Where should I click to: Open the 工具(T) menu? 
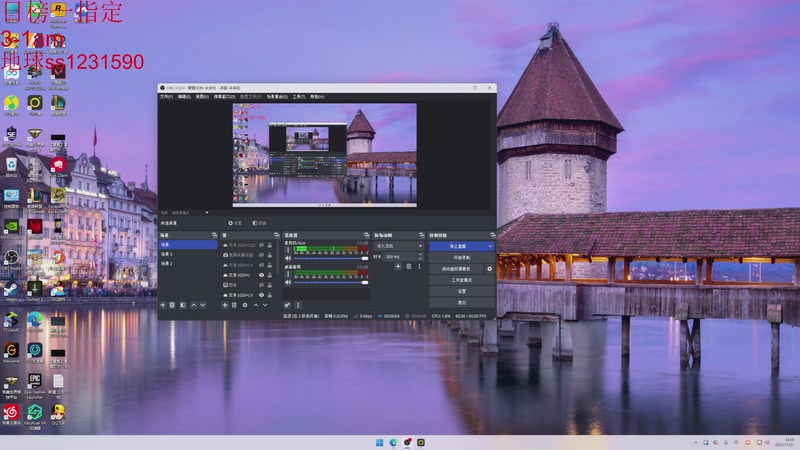pos(298,97)
